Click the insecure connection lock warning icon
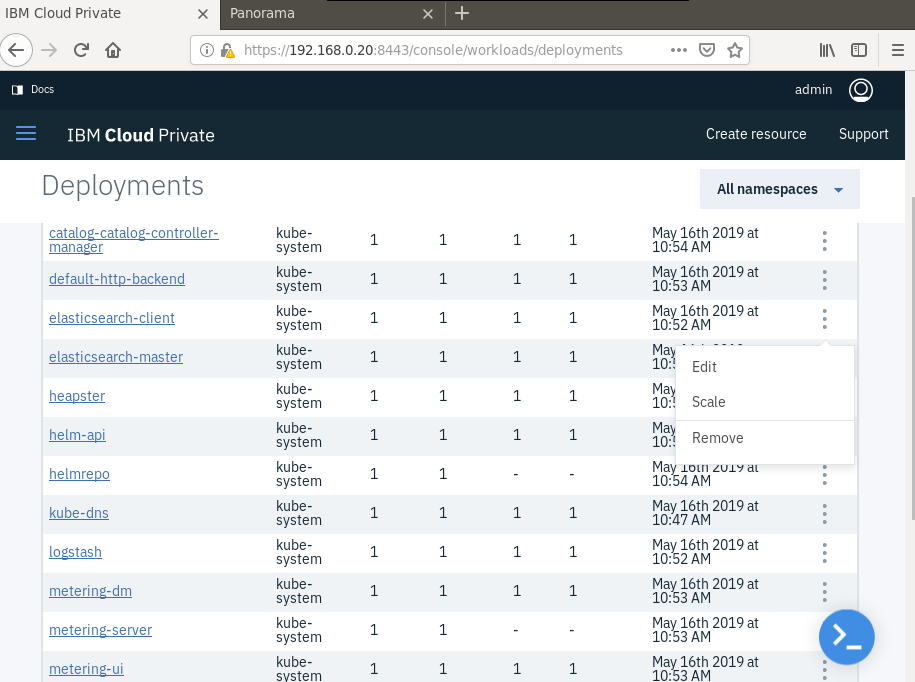The width and height of the screenshot is (915, 682). pyautogui.click(x=228, y=51)
